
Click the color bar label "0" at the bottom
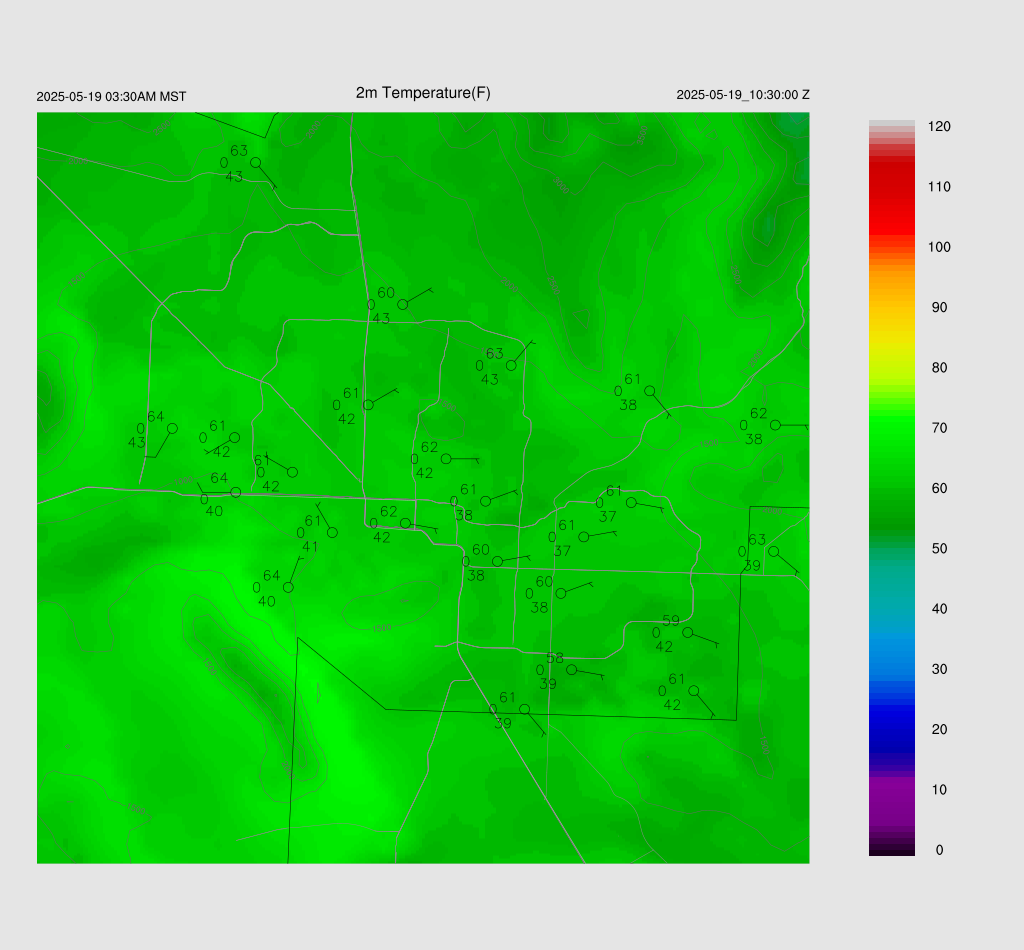[939, 850]
